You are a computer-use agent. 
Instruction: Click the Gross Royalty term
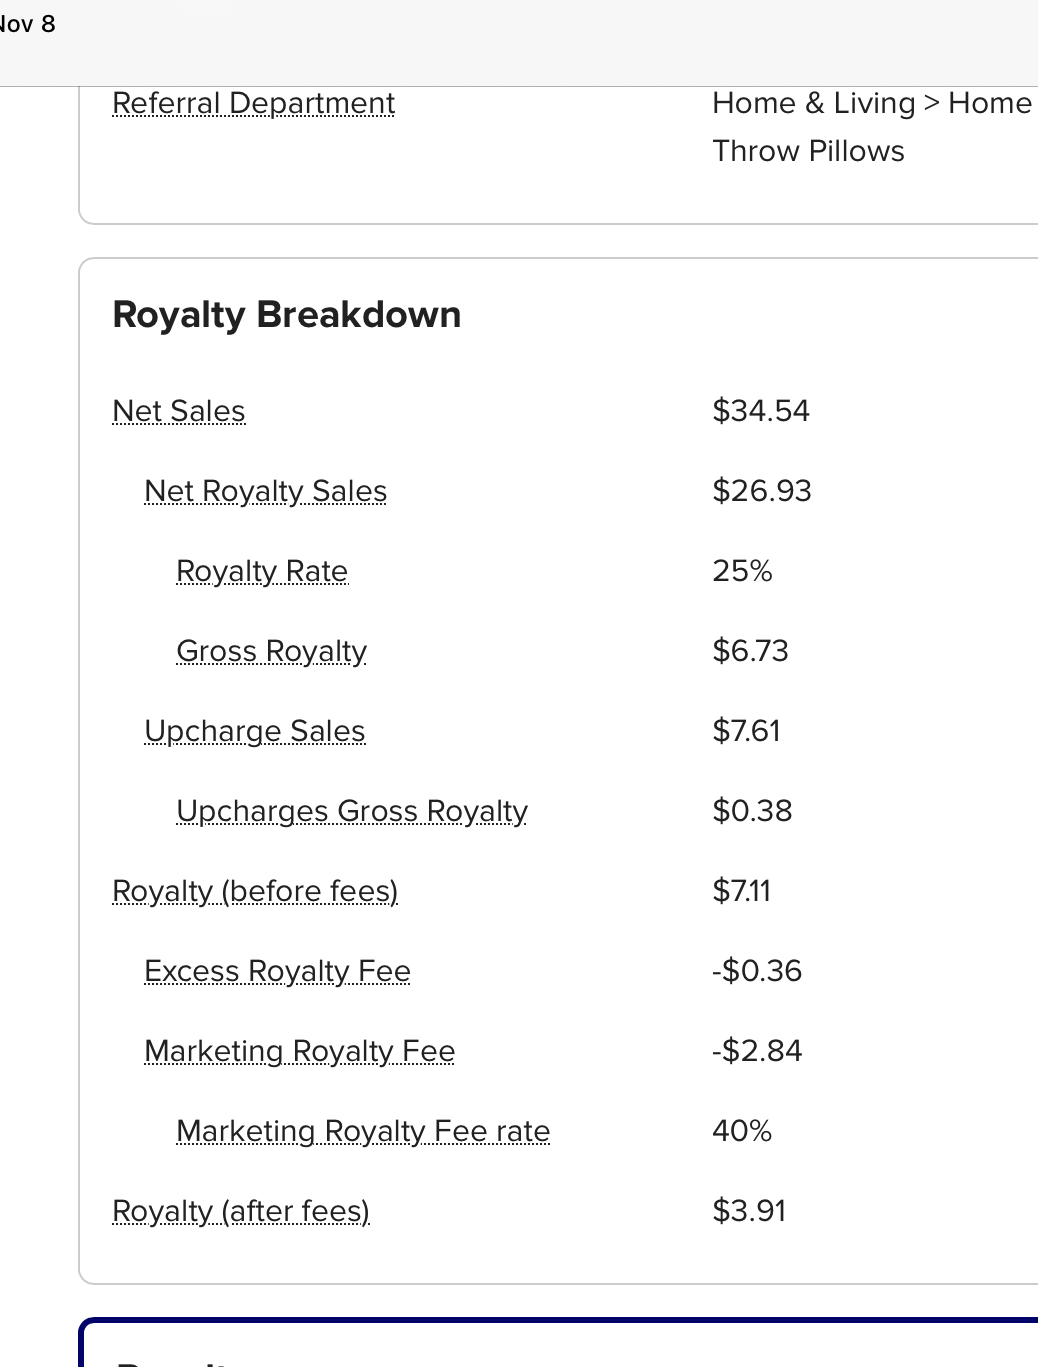(271, 651)
